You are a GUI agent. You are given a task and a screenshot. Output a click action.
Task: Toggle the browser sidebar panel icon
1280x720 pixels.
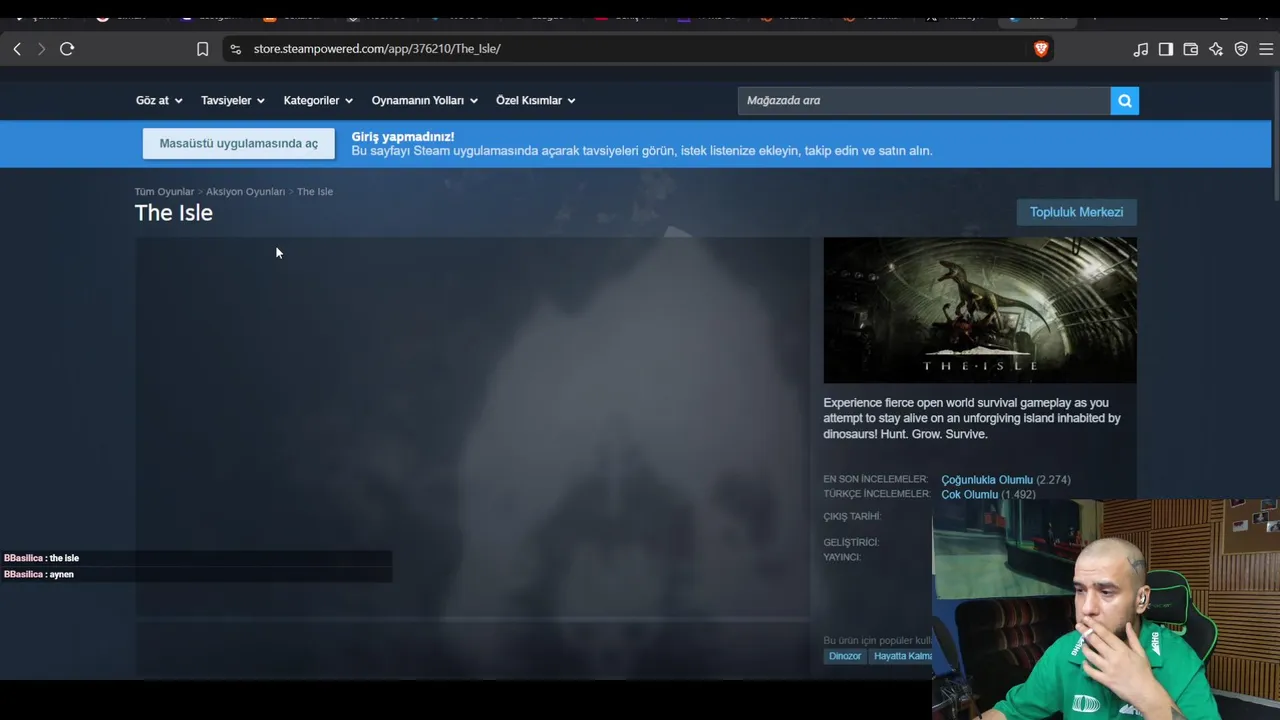click(1166, 49)
